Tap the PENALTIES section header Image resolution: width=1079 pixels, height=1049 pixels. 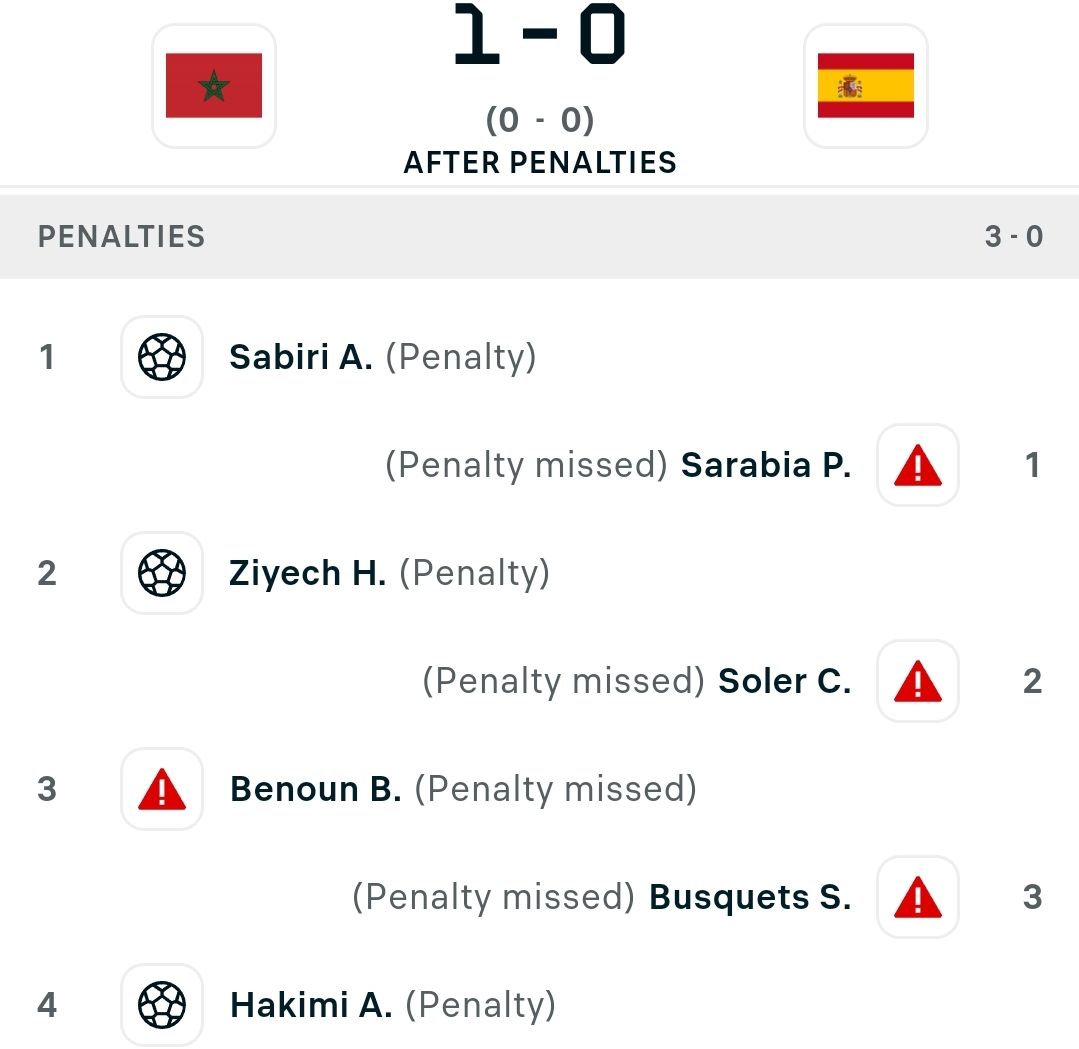coord(121,237)
